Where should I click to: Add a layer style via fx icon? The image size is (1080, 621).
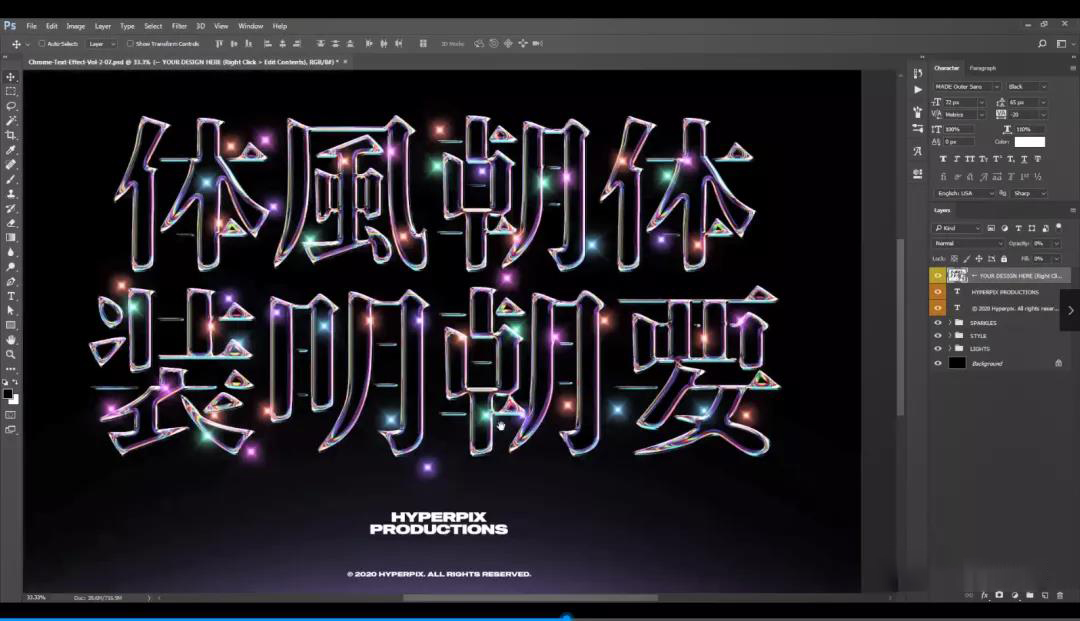[984, 595]
